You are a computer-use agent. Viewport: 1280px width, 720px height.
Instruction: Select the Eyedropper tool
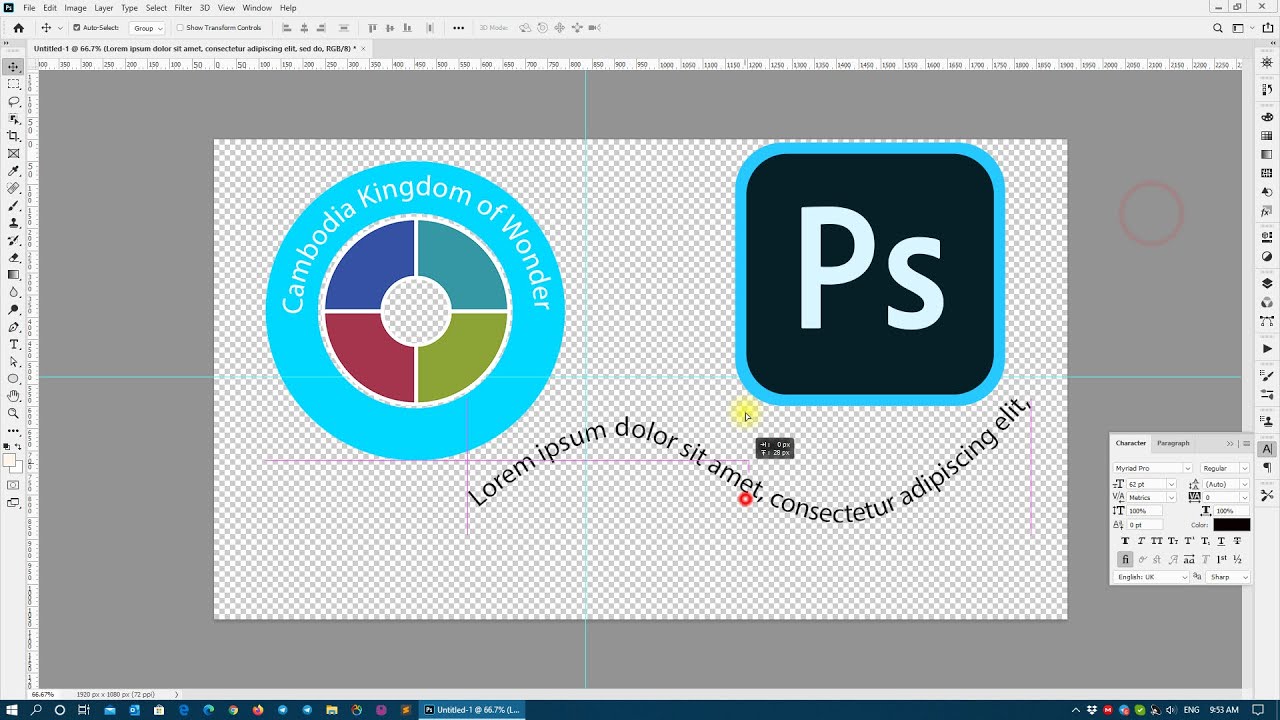coord(13,171)
